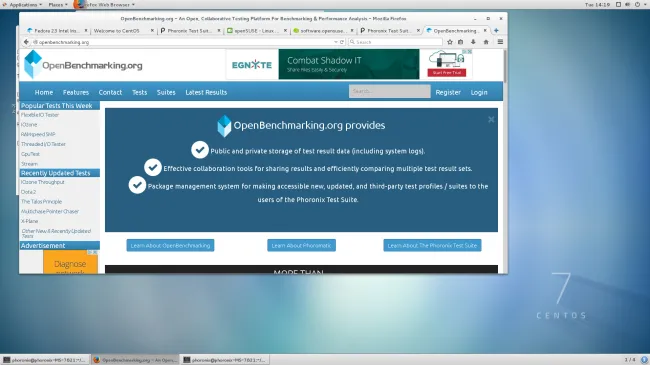Open the Firefox downloads arrow icon
The width and height of the screenshot is (650, 365).
pyautogui.click(x=473, y=42)
